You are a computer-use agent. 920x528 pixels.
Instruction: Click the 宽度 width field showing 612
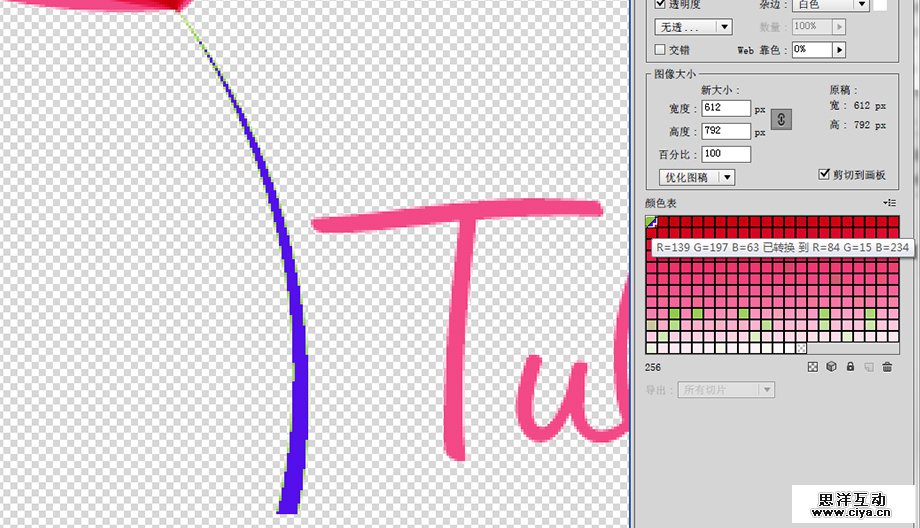click(x=726, y=108)
